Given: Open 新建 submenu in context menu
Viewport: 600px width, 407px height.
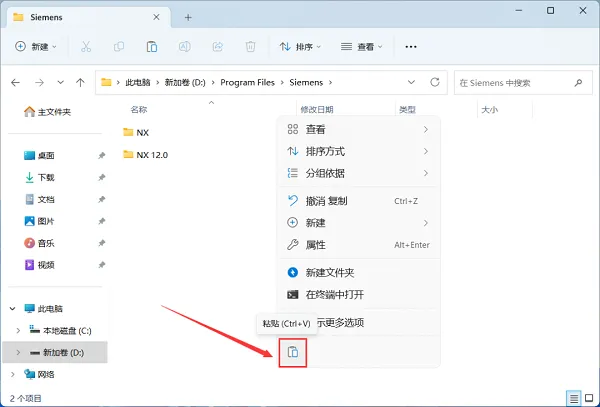Looking at the screenshot, I should (x=359, y=223).
